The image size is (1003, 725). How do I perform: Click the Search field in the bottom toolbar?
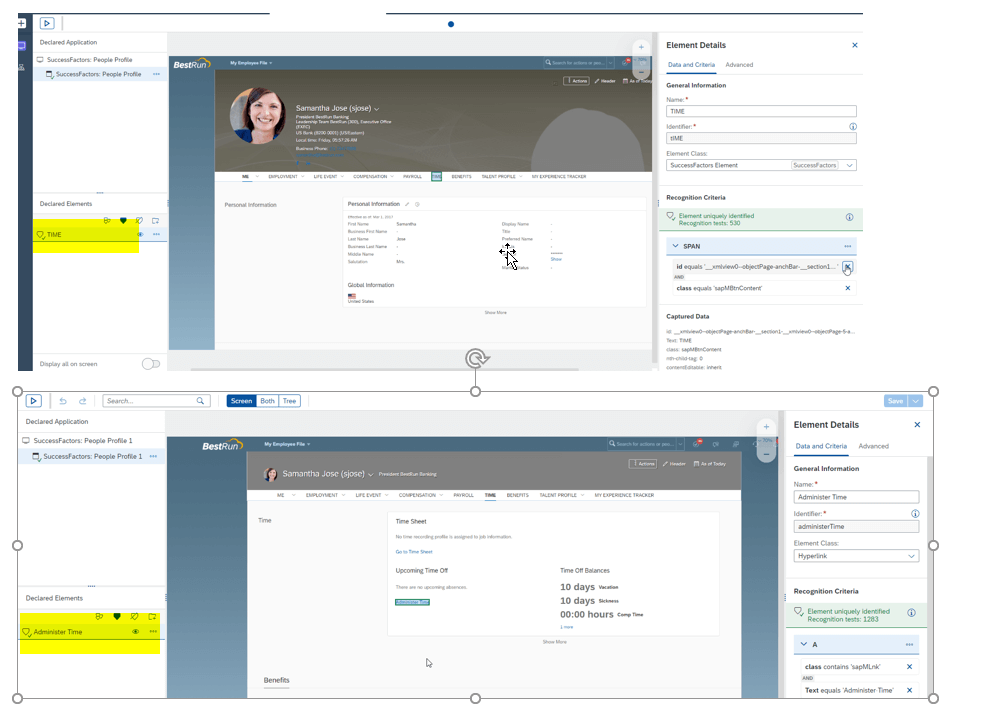157,401
